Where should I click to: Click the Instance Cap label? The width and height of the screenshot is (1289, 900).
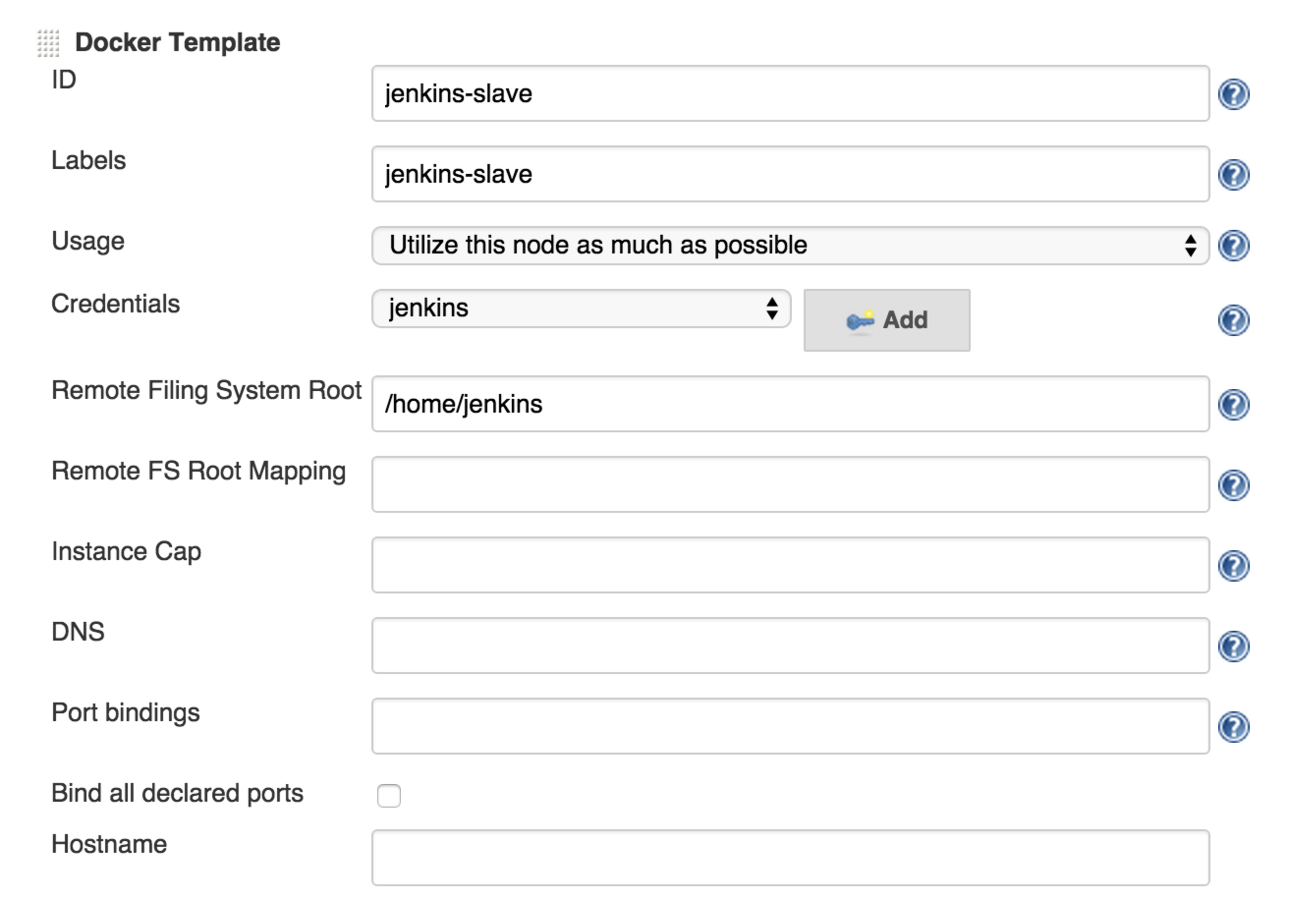pos(127,551)
